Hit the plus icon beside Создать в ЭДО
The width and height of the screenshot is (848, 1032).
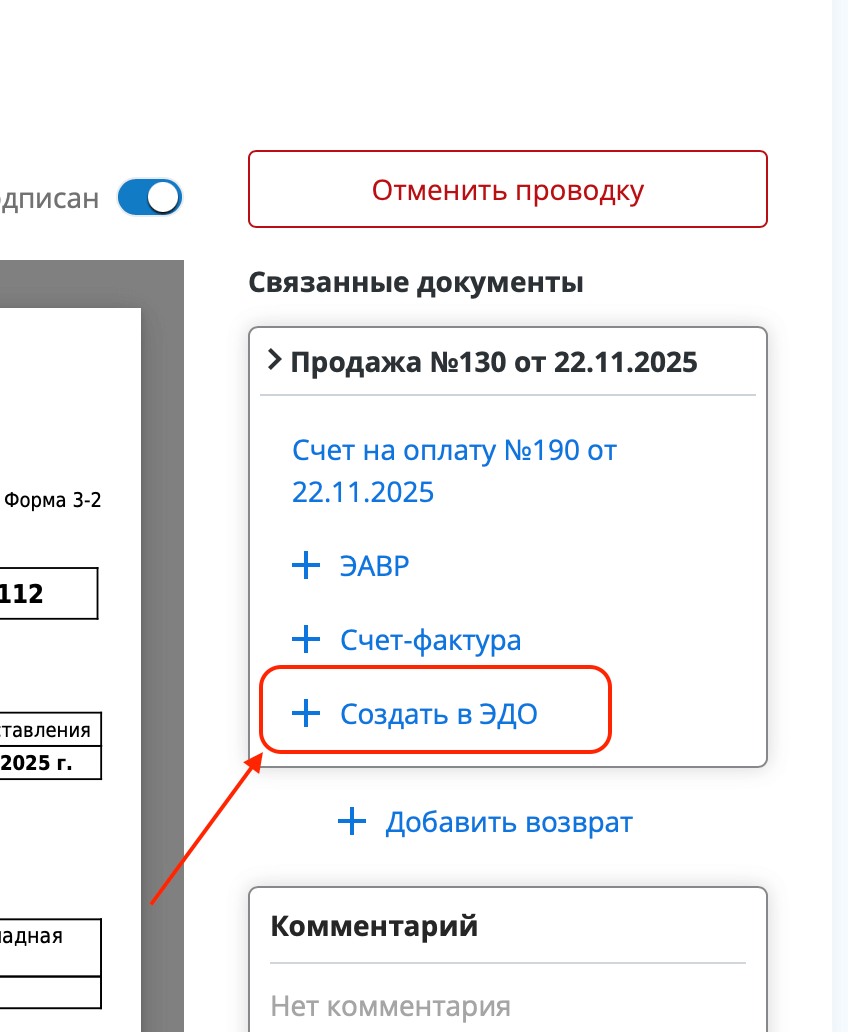point(305,714)
